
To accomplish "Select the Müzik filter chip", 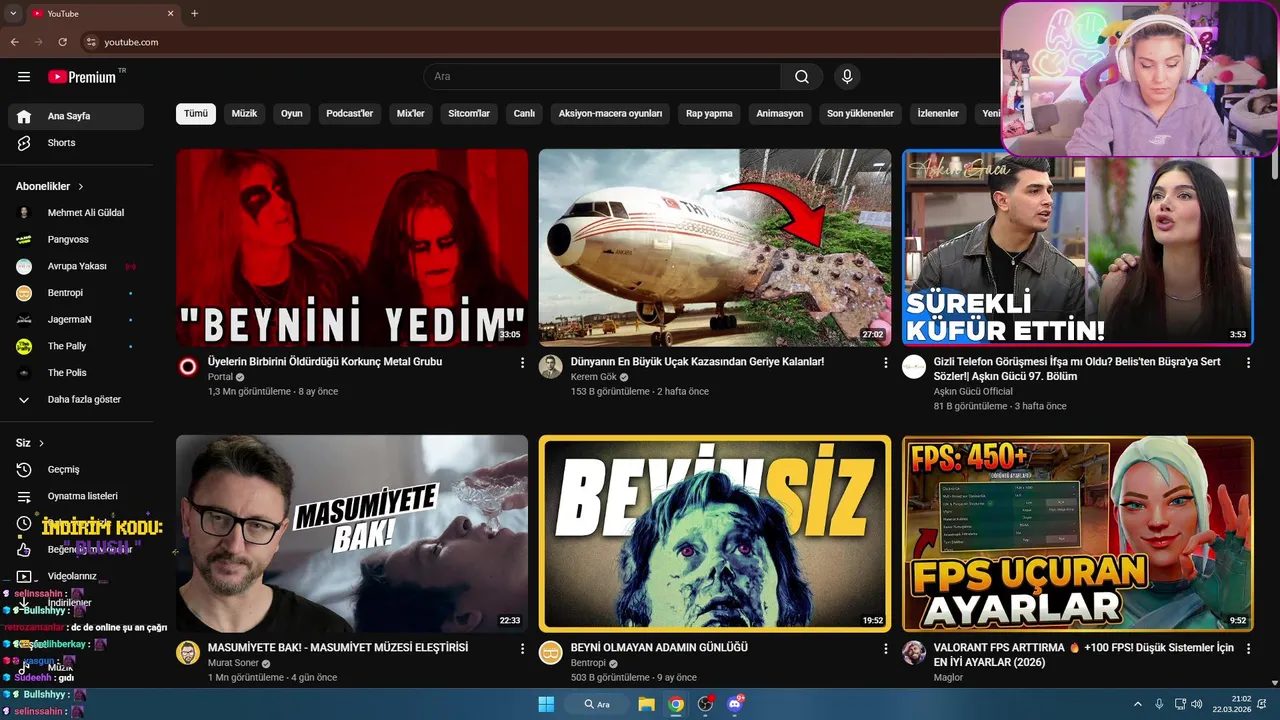I will pyautogui.click(x=244, y=114).
